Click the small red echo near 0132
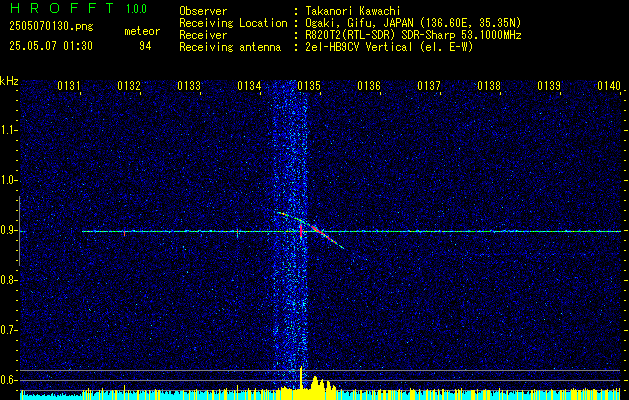This screenshot has height=400, width=629. point(124,233)
